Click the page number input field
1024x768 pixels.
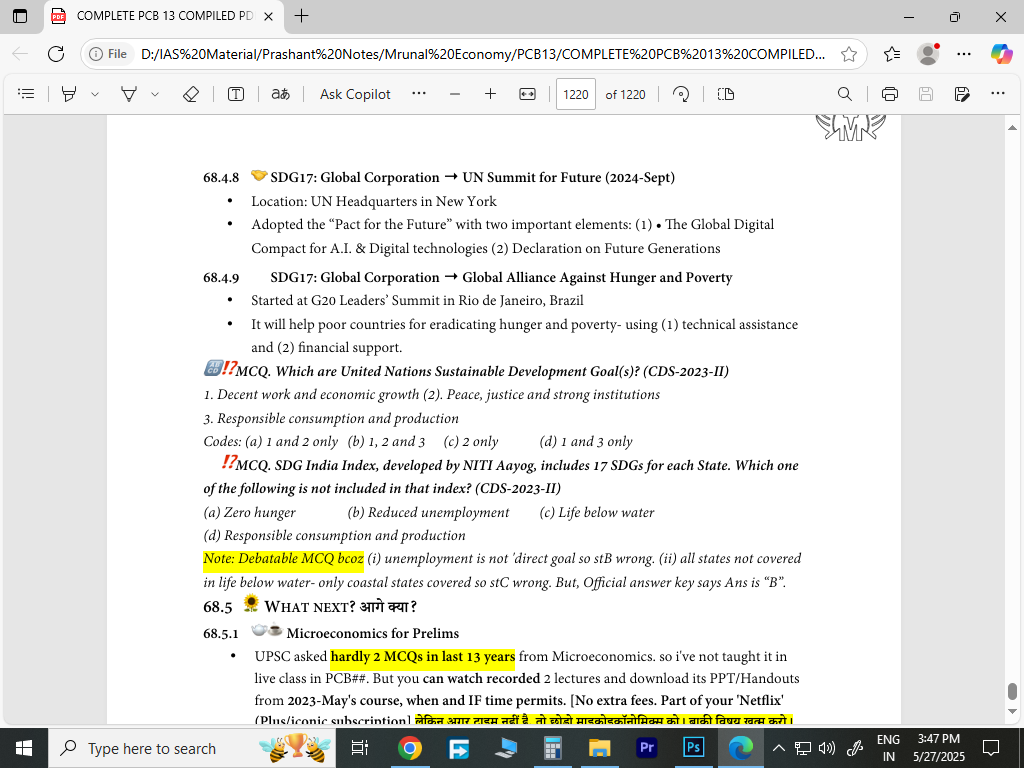(x=576, y=94)
